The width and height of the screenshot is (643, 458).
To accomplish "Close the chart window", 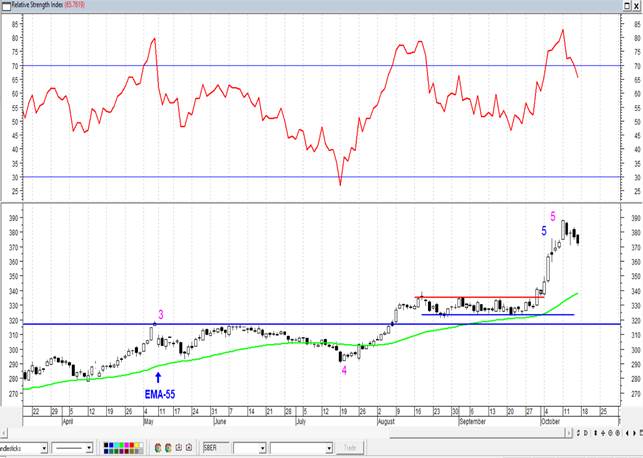I will 638,6.
